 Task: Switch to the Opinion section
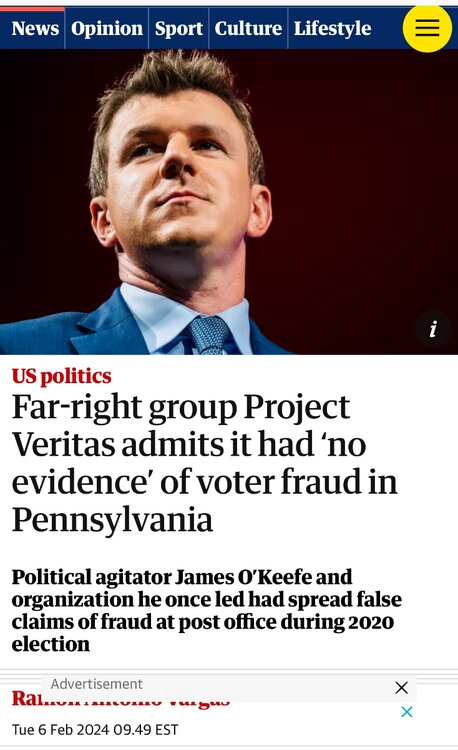(x=107, y=29)
